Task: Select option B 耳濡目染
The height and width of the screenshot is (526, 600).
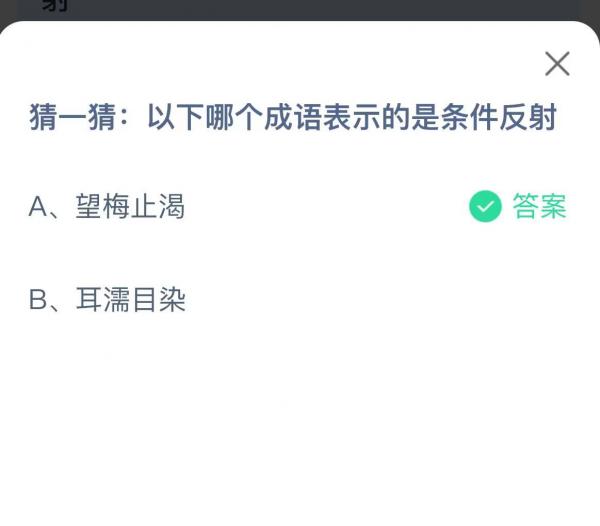Action: 107,299
